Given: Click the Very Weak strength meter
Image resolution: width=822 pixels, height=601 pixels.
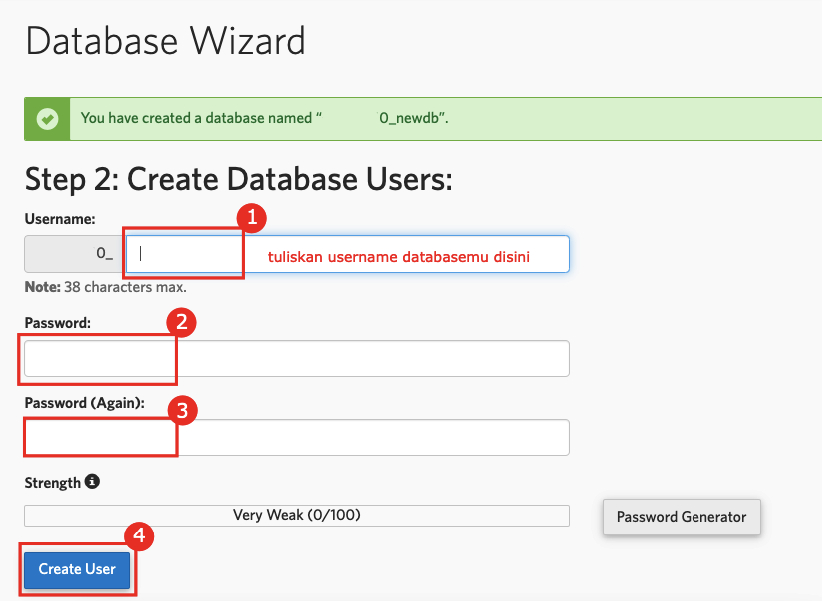Looking at the screenshot, I should [297, 516].
